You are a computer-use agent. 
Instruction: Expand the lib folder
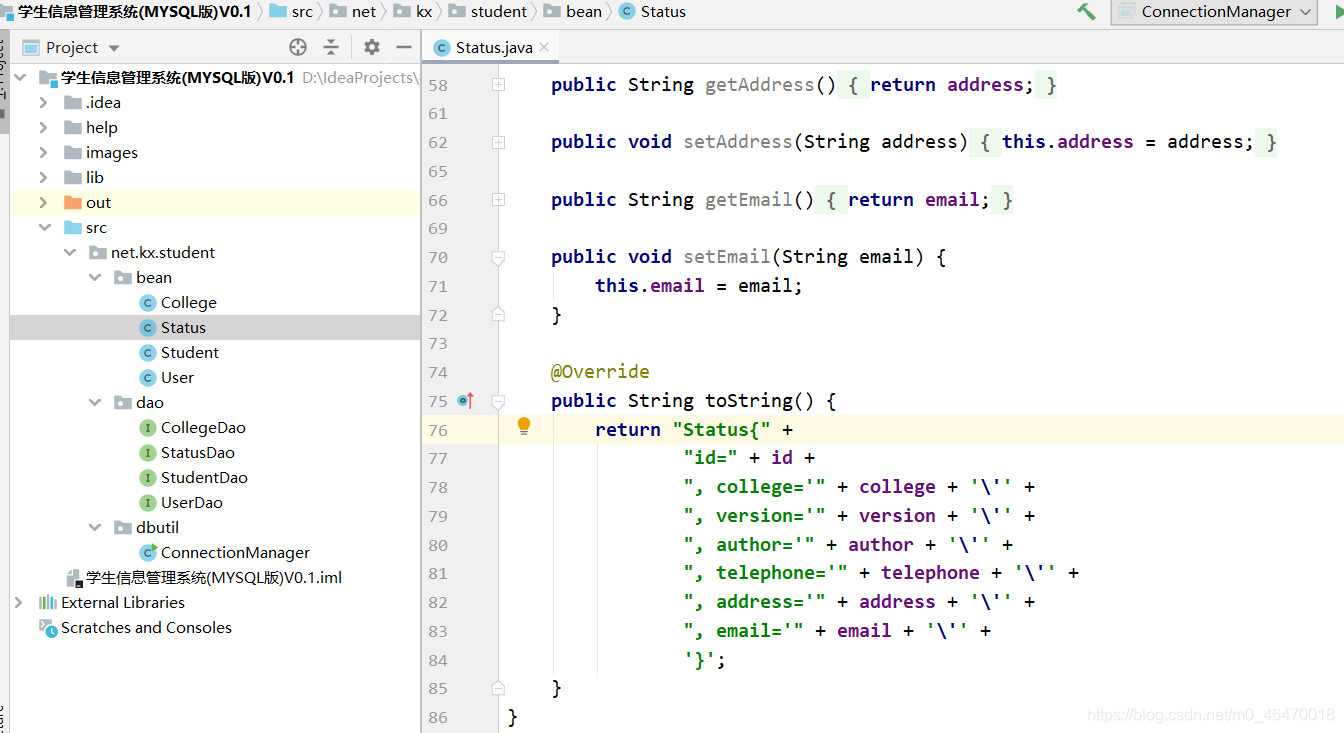43,177
